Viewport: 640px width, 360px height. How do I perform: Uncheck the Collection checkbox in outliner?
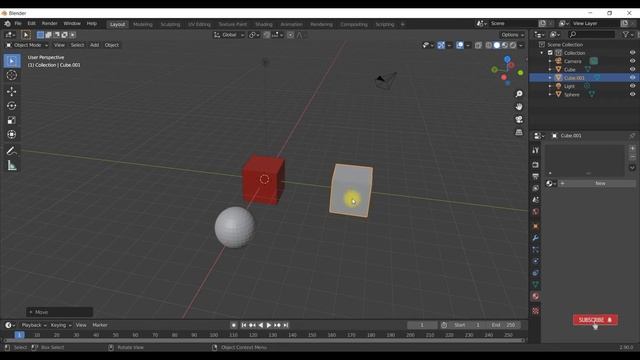point(550,53)
